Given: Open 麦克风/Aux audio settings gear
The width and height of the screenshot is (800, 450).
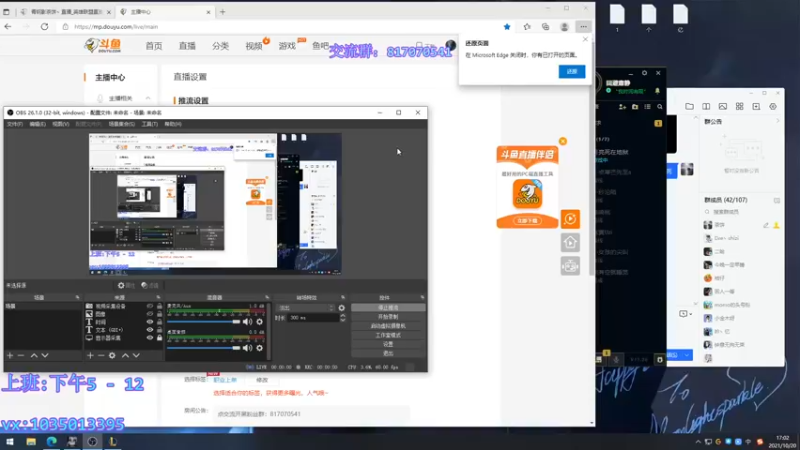Looking at the screenshot, I should coord(260,322).
